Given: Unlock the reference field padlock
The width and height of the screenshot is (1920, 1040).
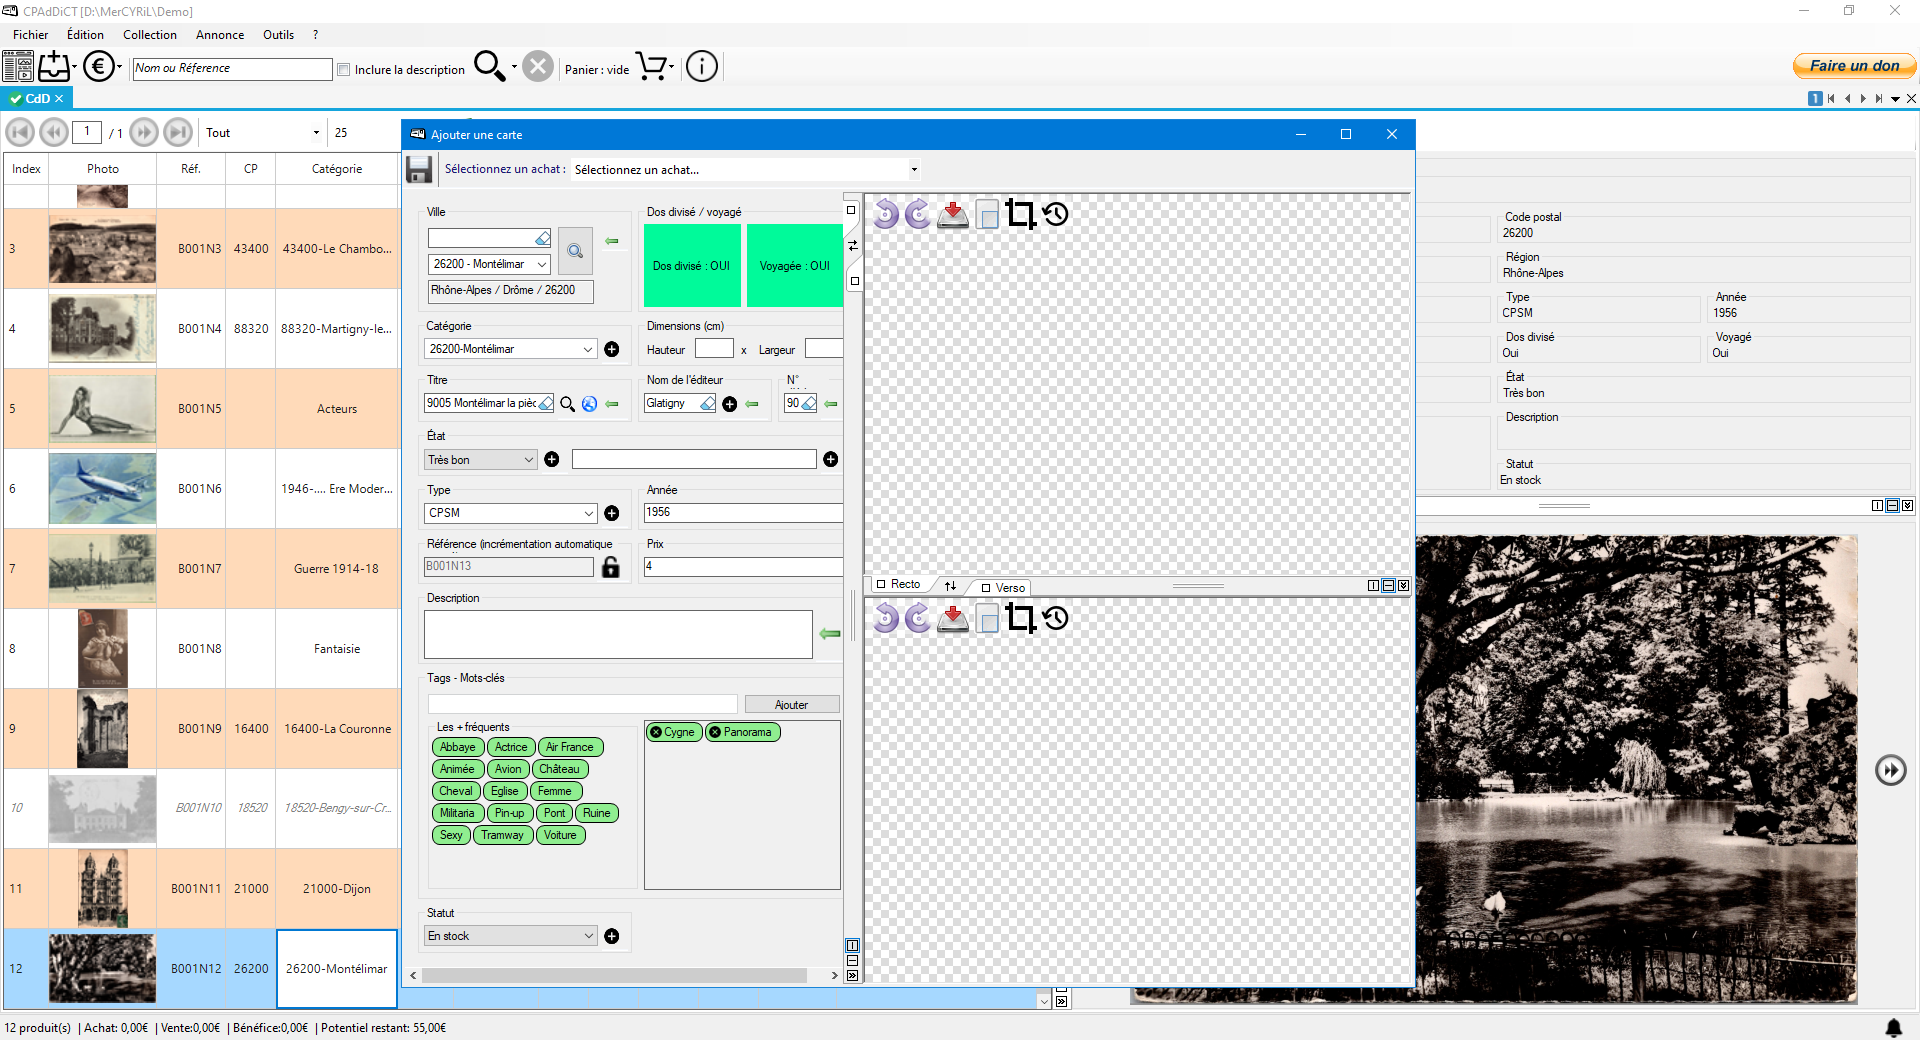Looking at the screenshot, I should (x=611, y=567).
